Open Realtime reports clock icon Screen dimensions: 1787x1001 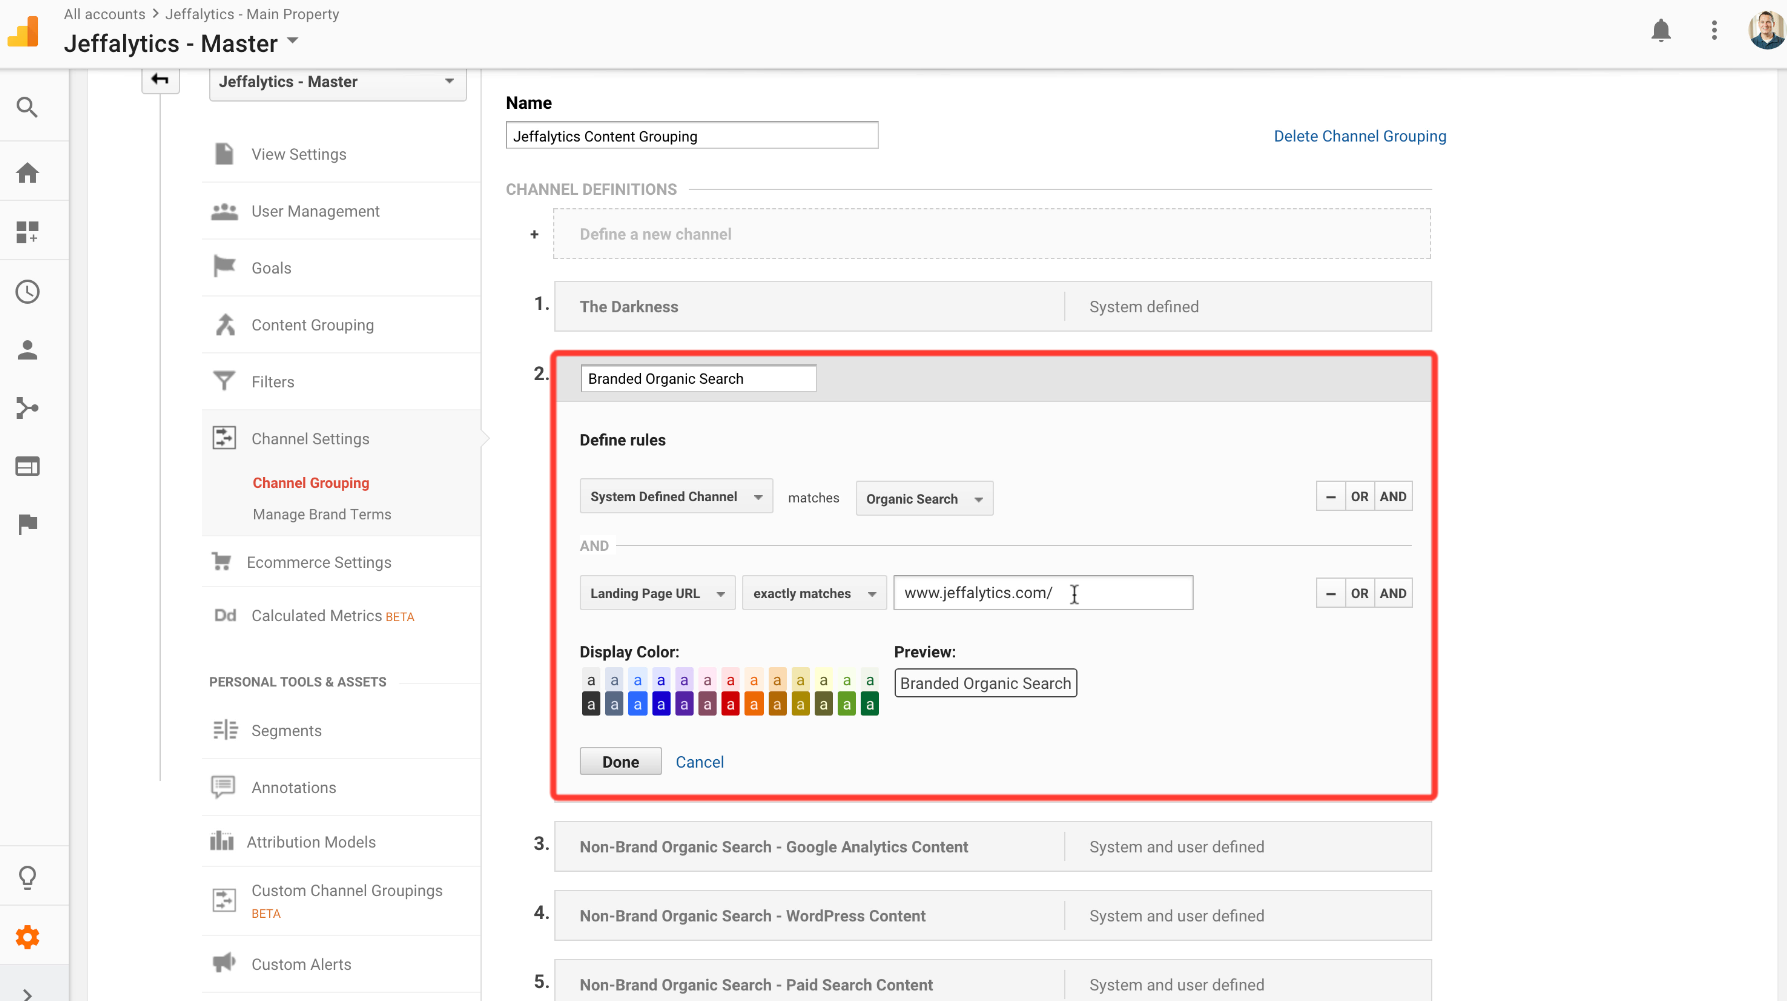27,292
